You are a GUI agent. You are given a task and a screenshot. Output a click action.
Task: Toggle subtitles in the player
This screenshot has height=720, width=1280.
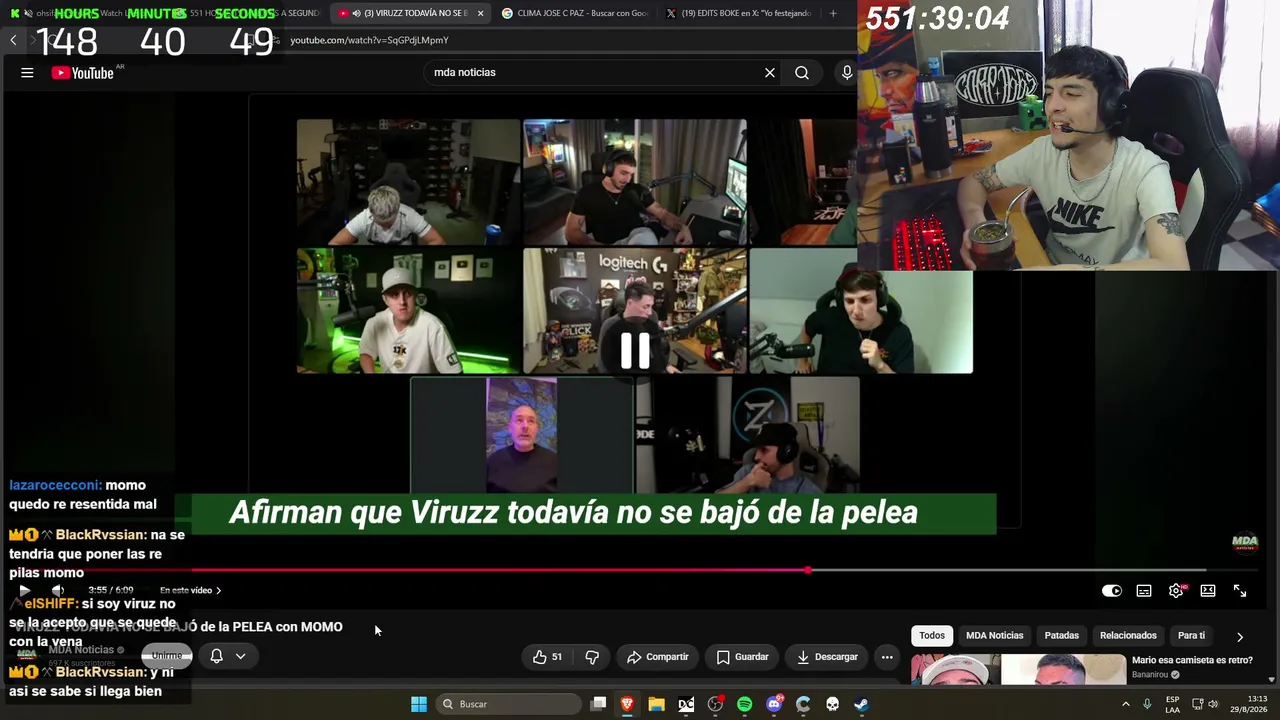1144,591
